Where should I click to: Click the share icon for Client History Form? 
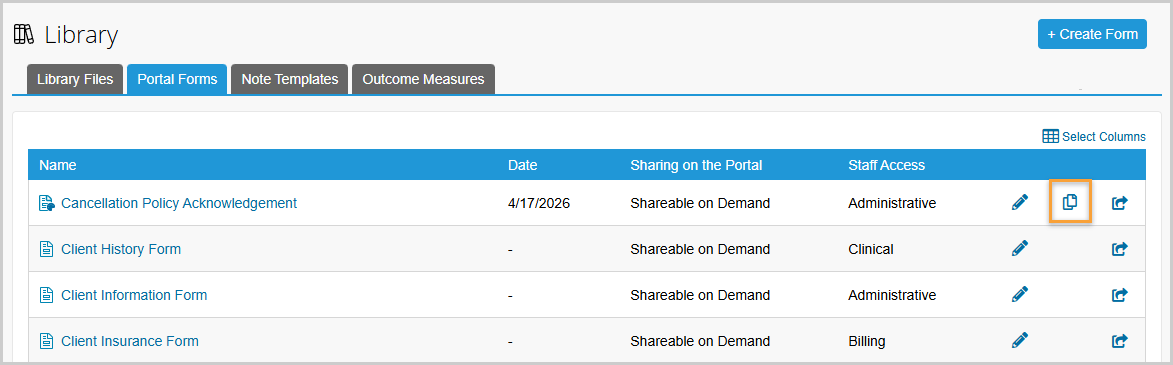click(x=1119, y=249)
